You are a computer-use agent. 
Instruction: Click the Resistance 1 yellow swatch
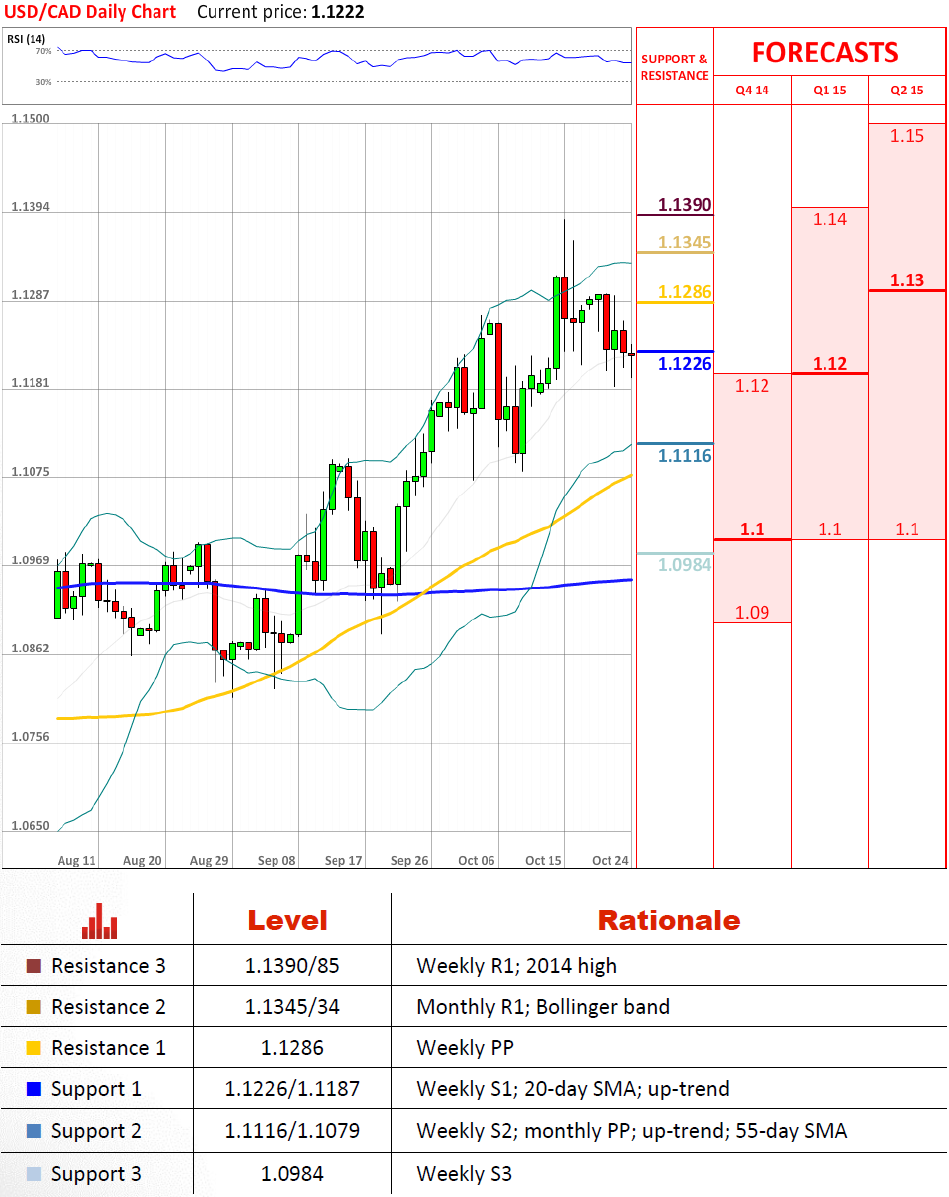[34, 1048]
